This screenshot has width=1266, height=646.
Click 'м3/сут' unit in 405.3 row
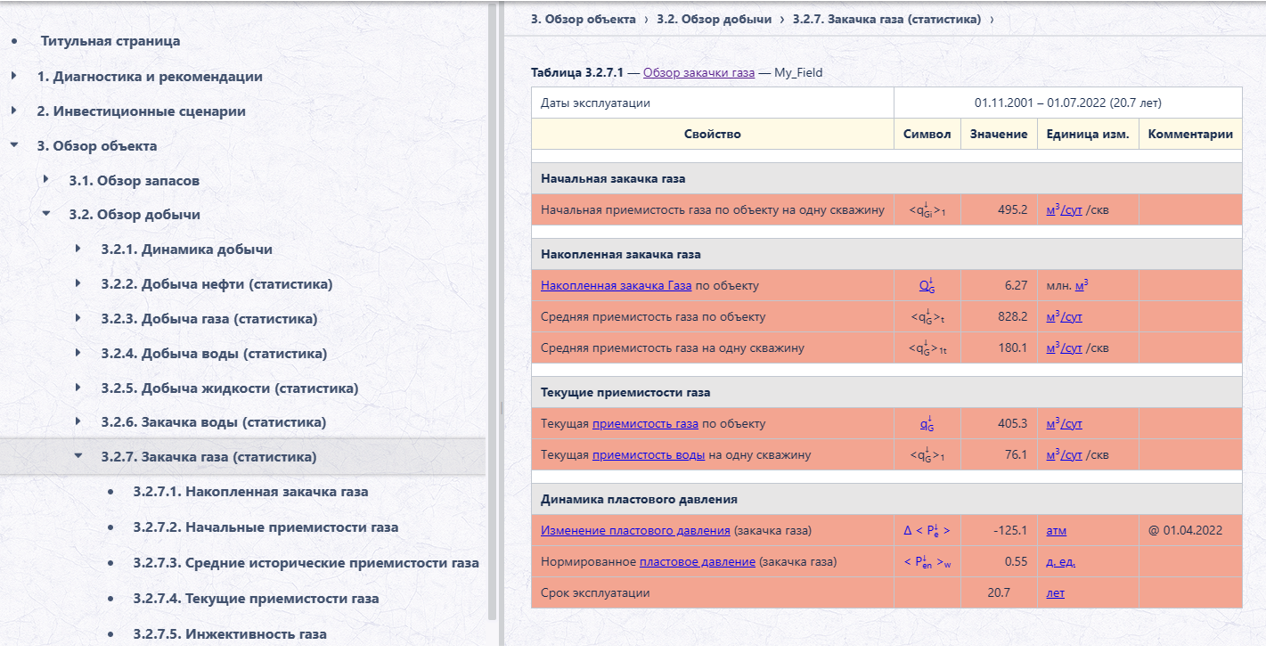click(1064, 424)
